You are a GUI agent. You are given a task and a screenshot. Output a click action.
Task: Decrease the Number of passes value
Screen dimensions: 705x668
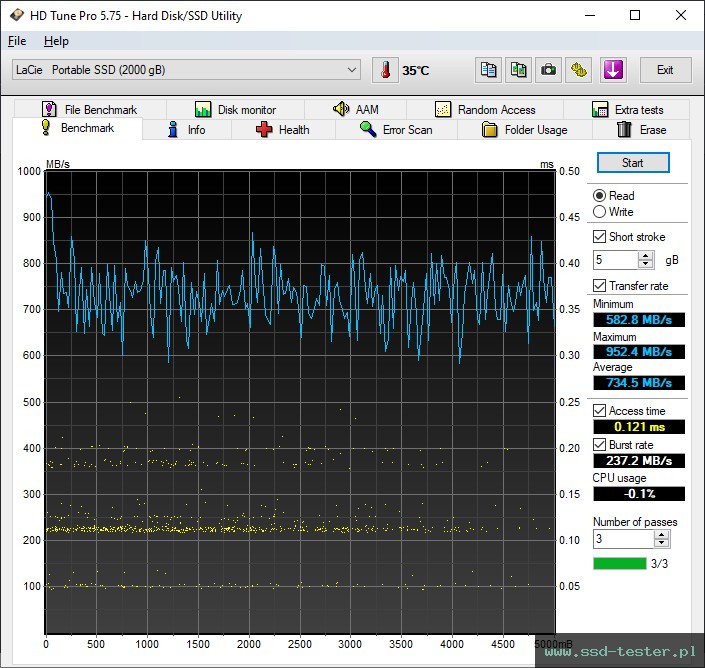[661, 543]
